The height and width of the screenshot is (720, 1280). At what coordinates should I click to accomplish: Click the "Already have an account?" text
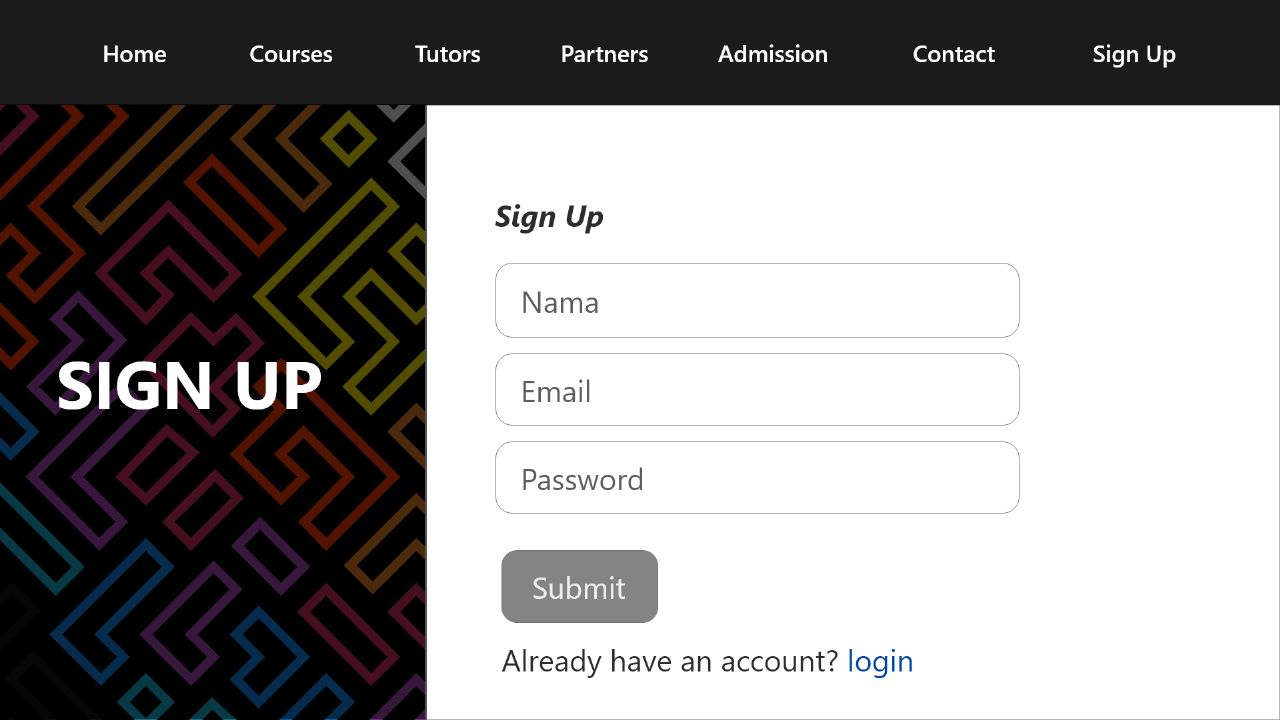pos(670,661)
